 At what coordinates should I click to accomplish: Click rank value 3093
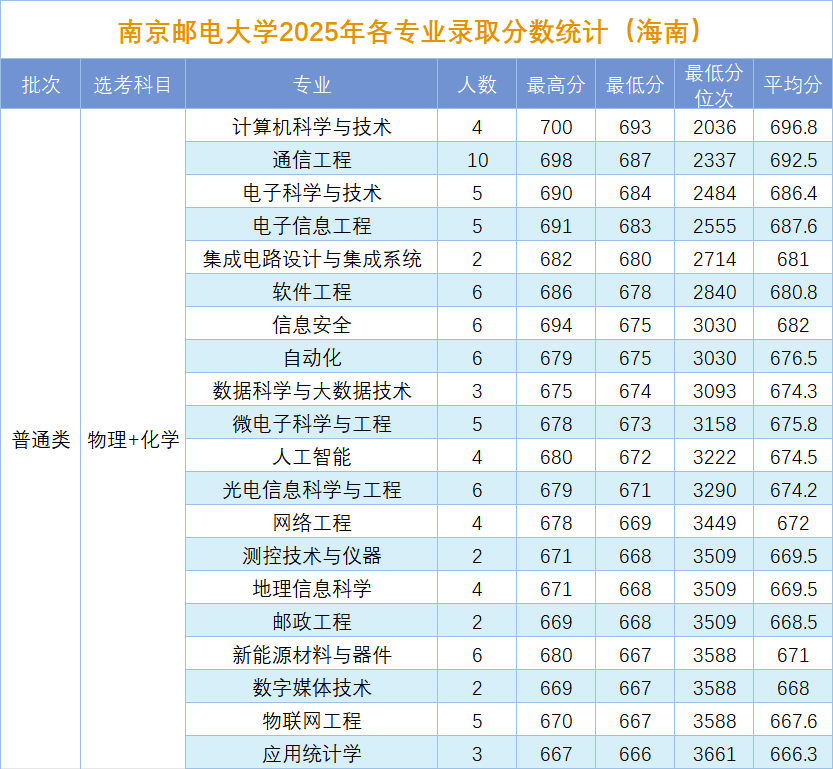714,391
